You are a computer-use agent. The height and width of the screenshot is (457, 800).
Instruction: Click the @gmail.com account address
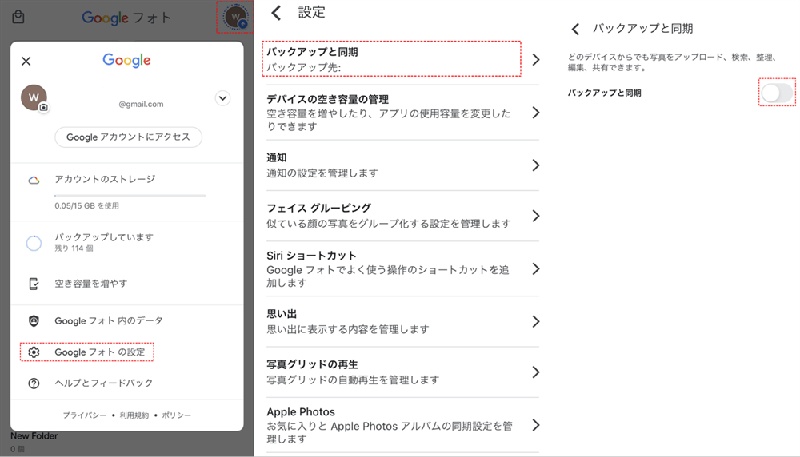point(141,104)
